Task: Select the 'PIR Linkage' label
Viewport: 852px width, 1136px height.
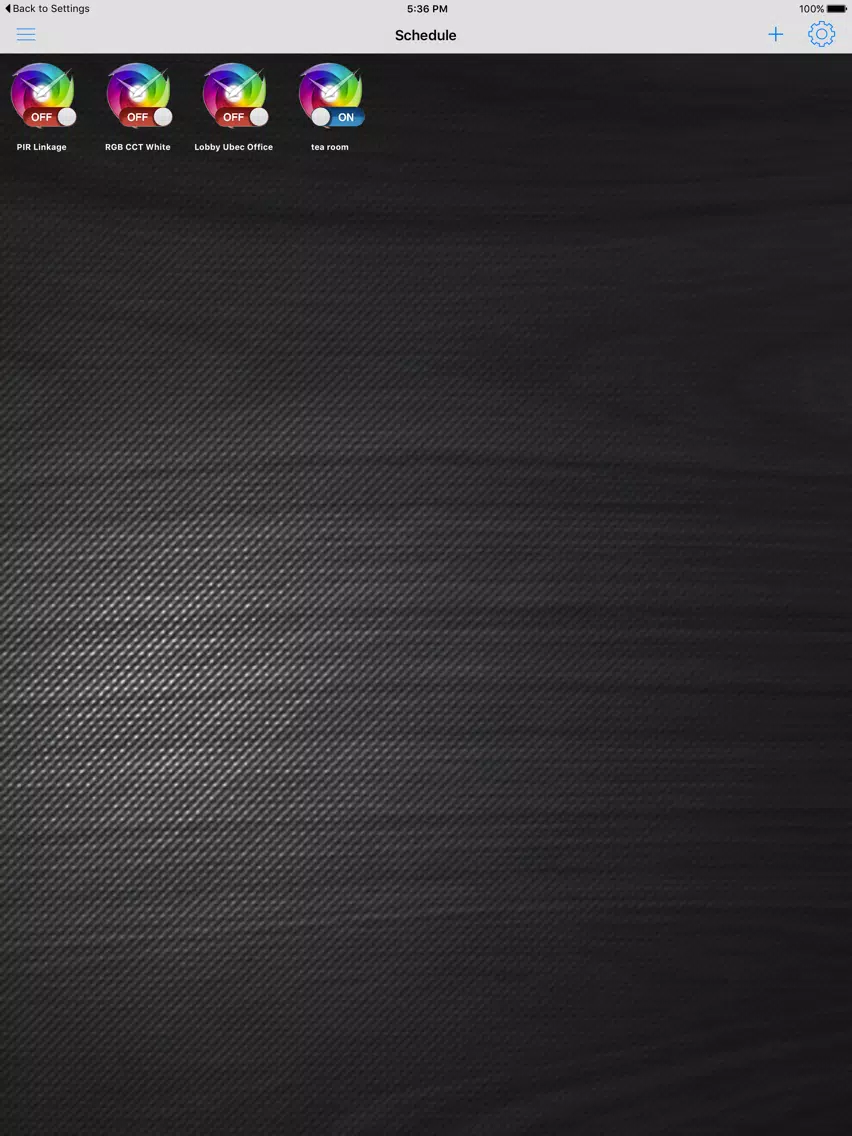Action: (x=41, y=147)
